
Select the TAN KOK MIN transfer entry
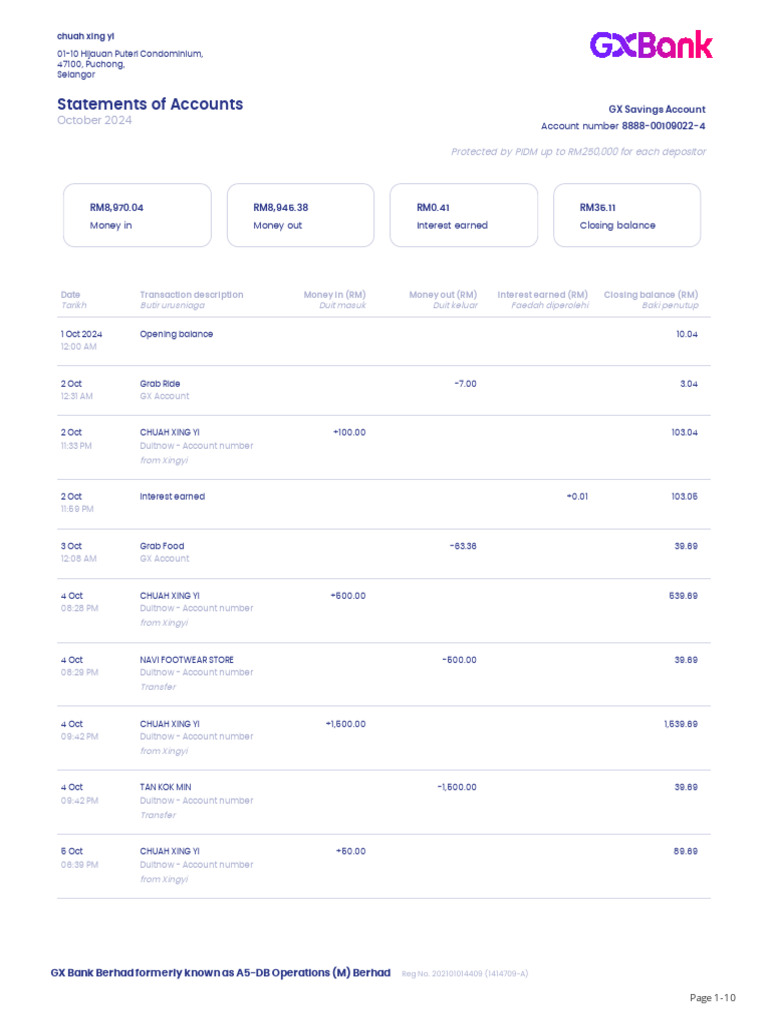click(x=383, y=802)
